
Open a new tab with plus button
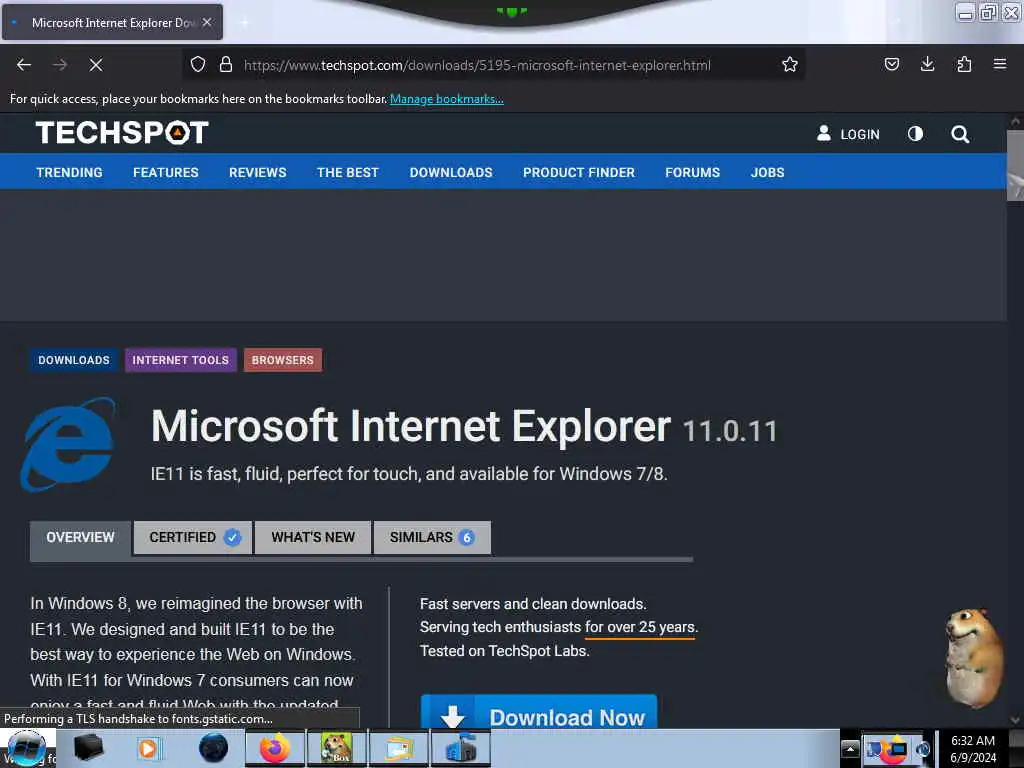coord(244,22)
